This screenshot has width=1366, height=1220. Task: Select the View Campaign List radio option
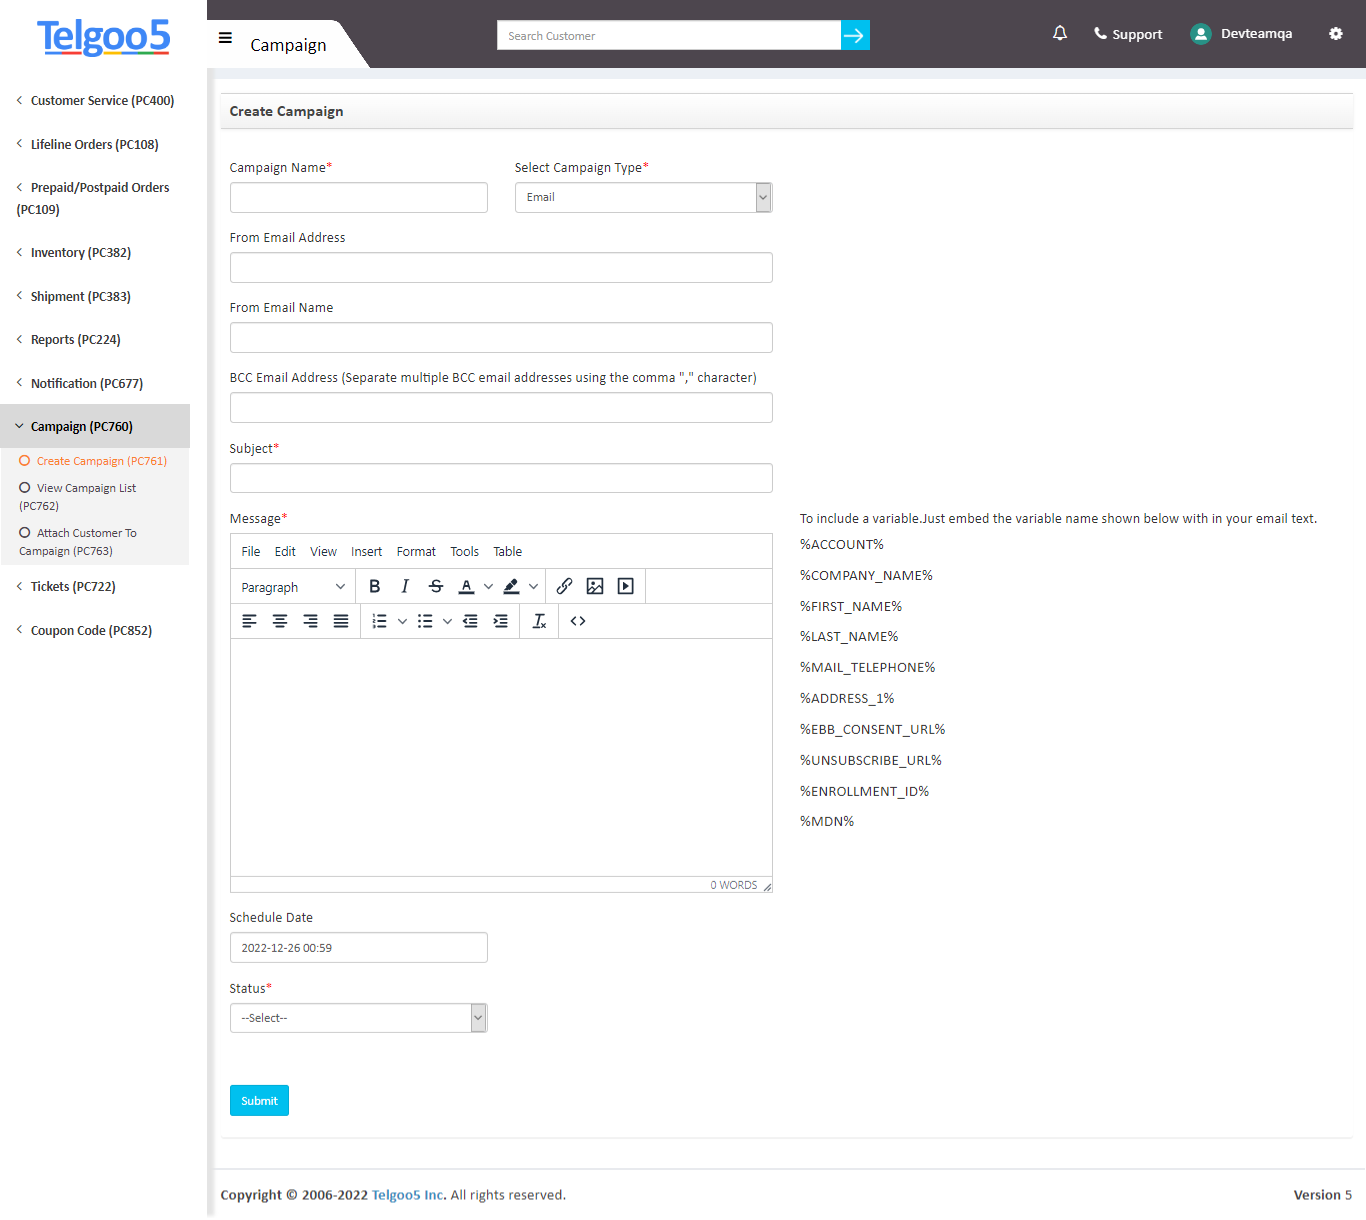coord(24,488)
